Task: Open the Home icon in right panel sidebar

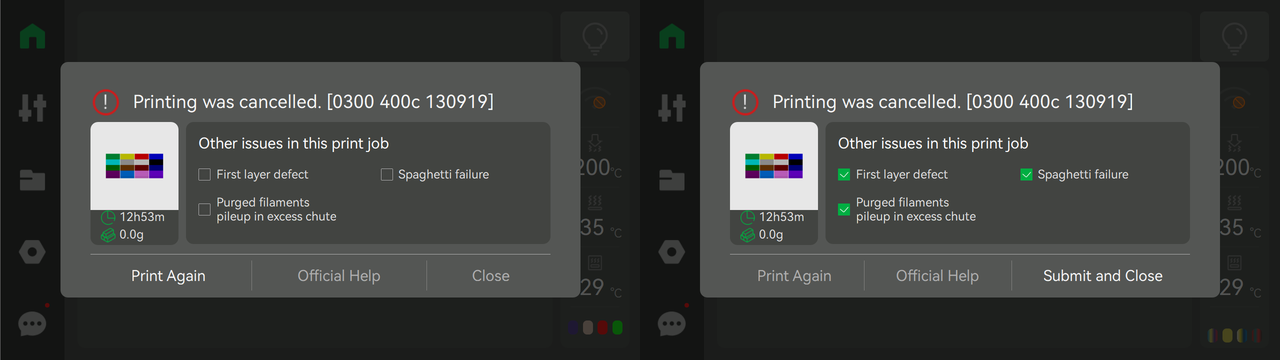Action: (672, 36)
